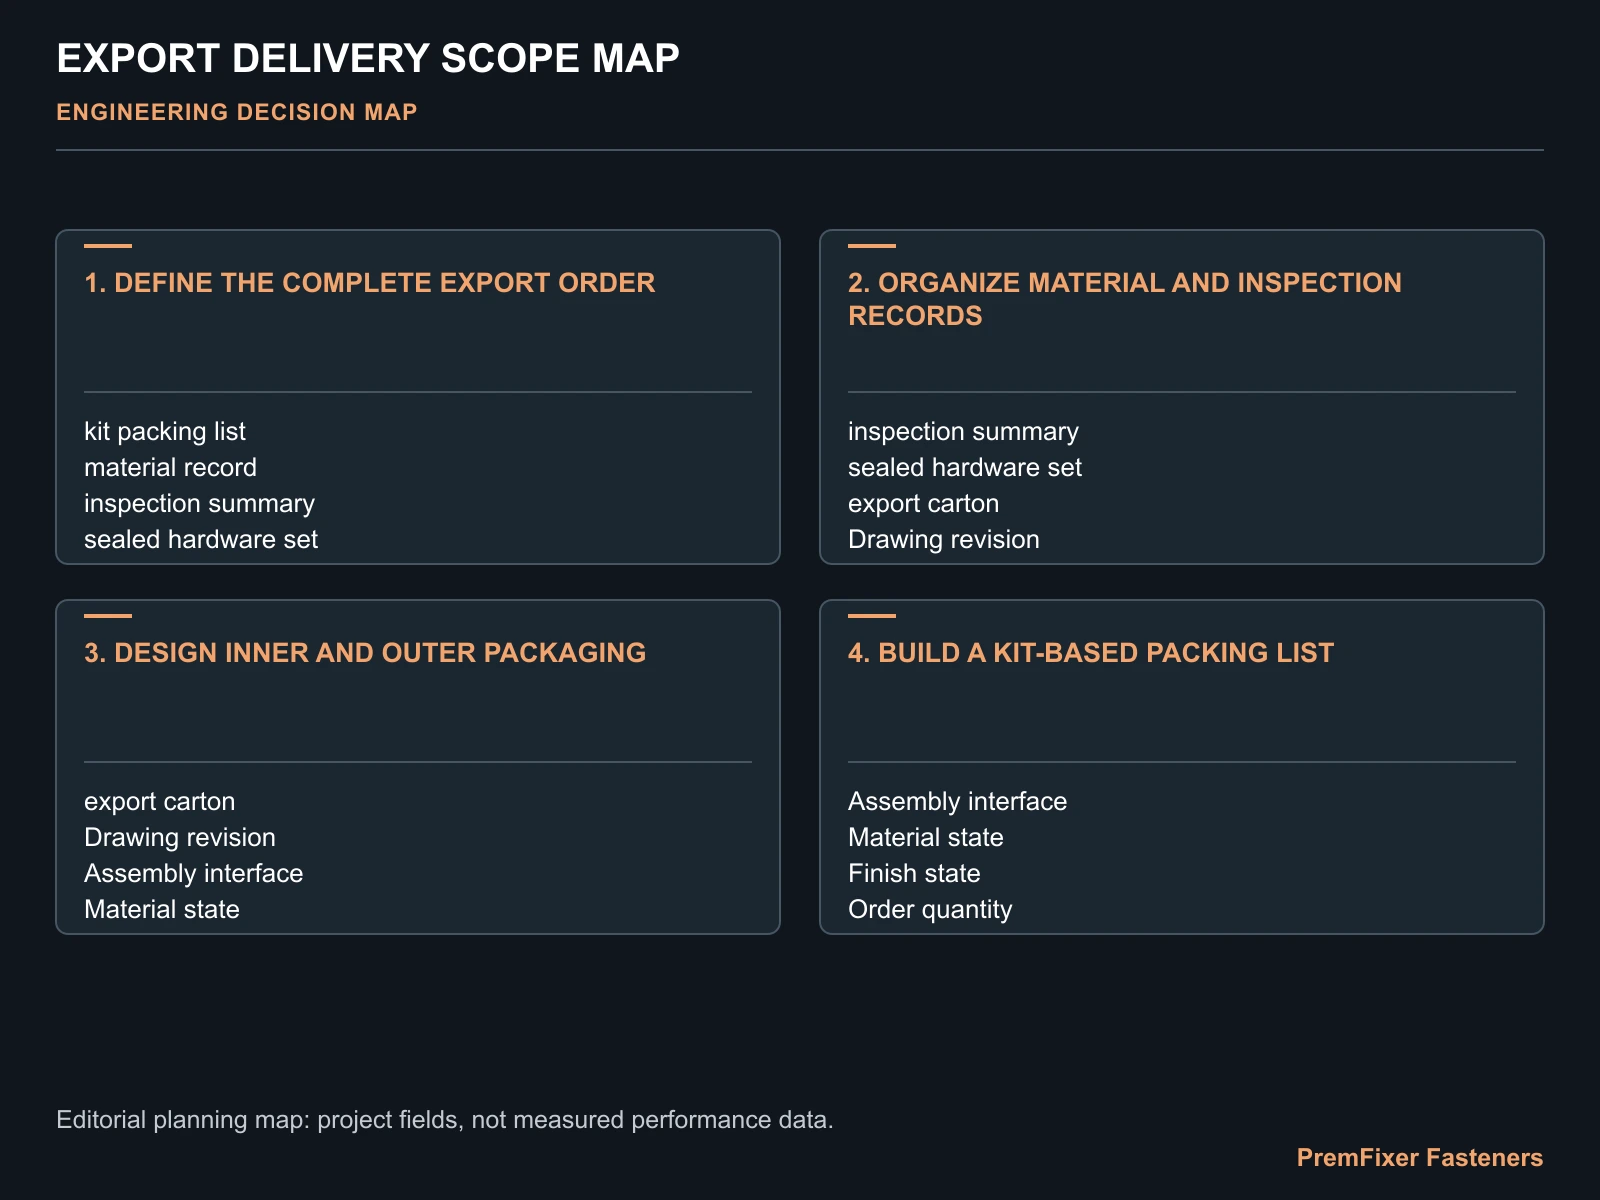Click 'export carton' in Design Packaging card
This screenshot has height=1200, width=1600.
click(x=160, y=802)
